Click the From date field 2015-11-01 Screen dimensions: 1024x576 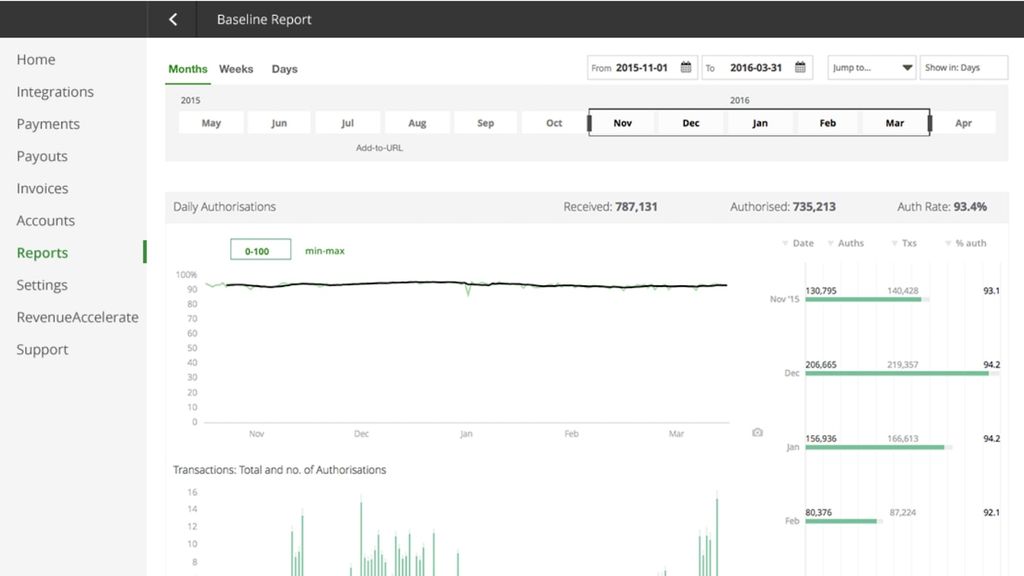642,68
